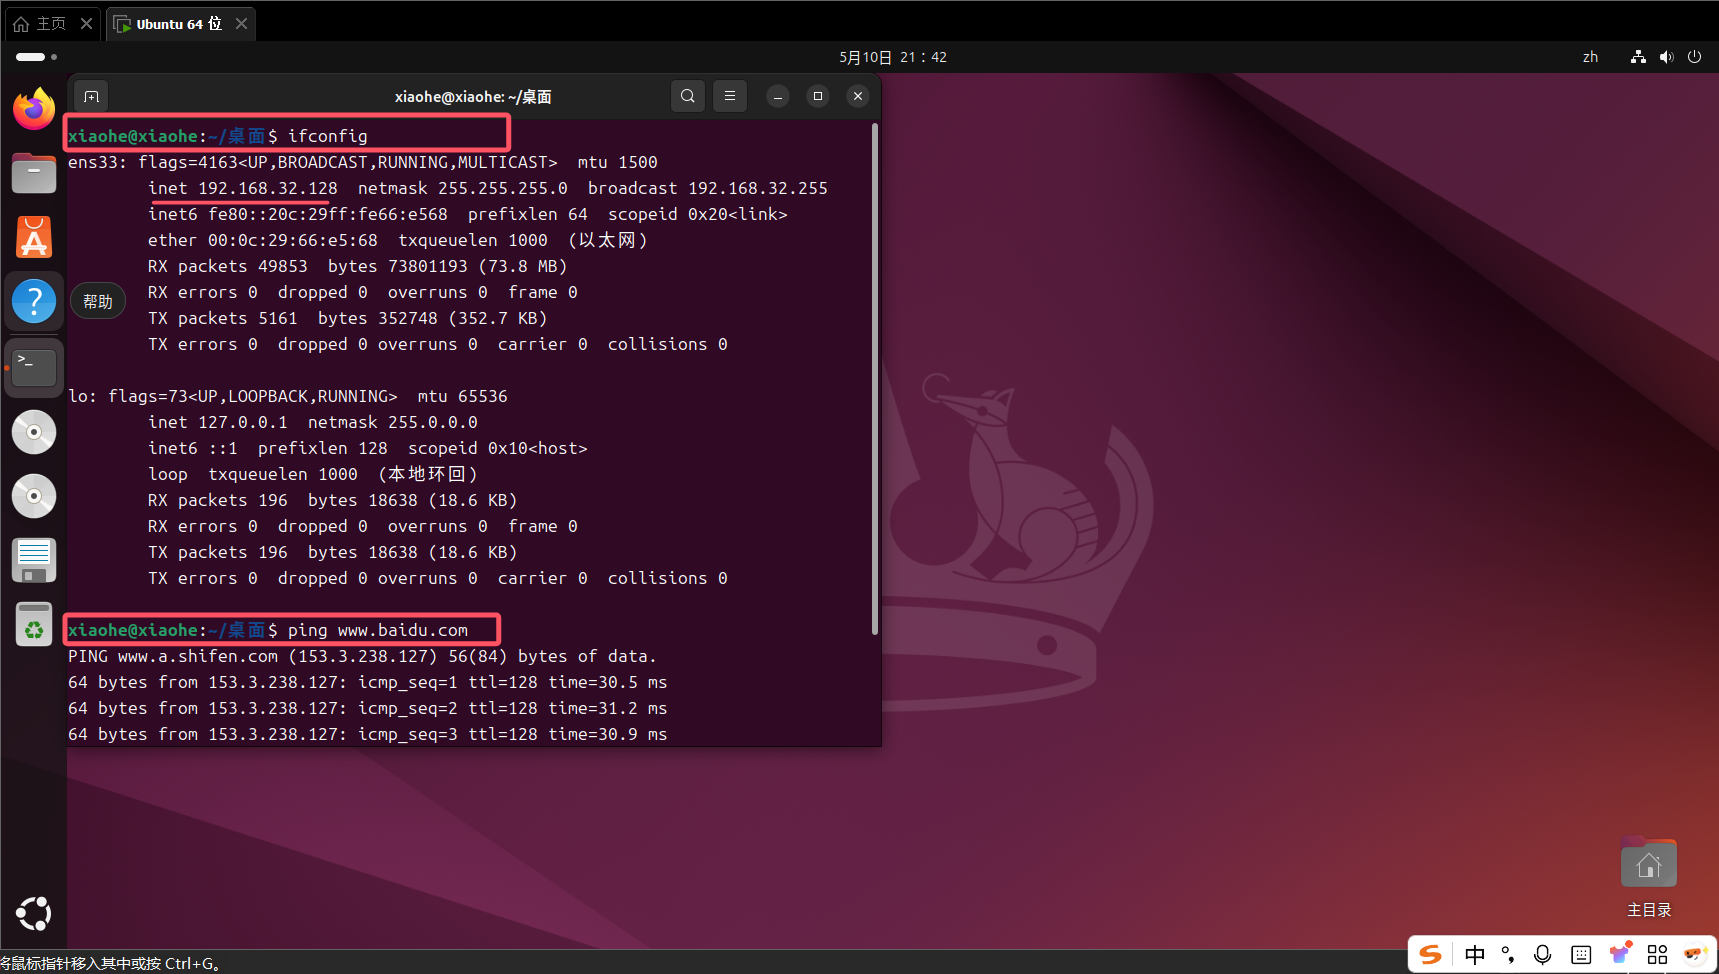Open Show Applications at the dock bottom
Screen dimensions: 1719x974
pyautogui.click(x=33, y=913)
